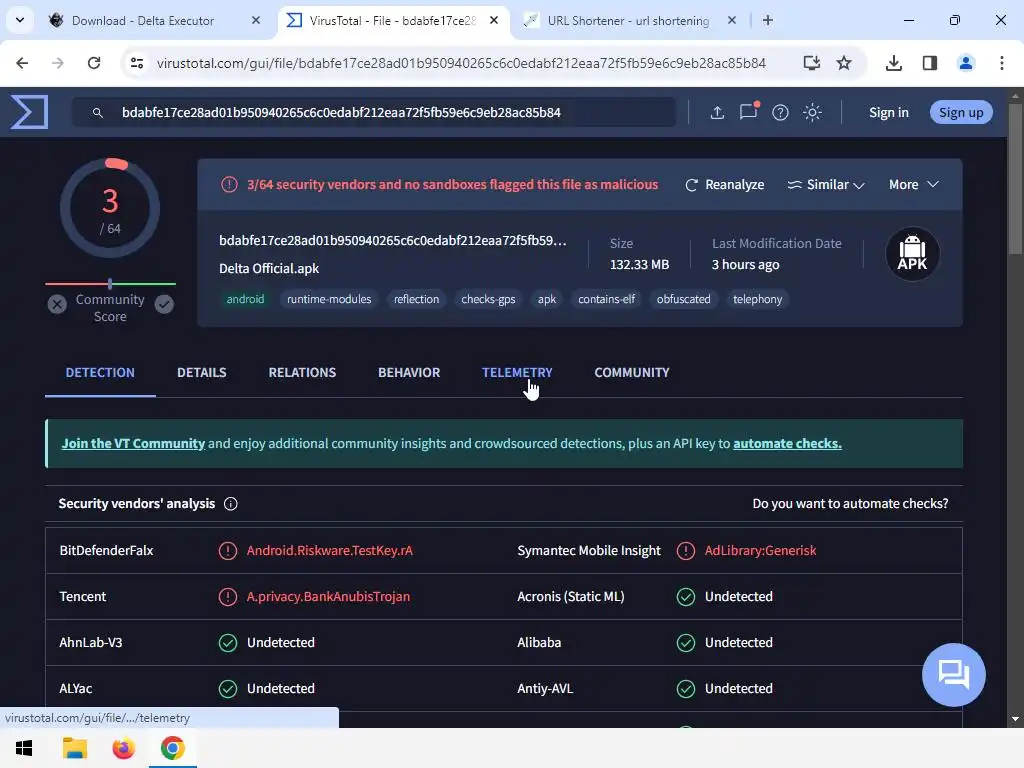
Task: Vote positive with community checkmark icon
Action: [164, 304]
